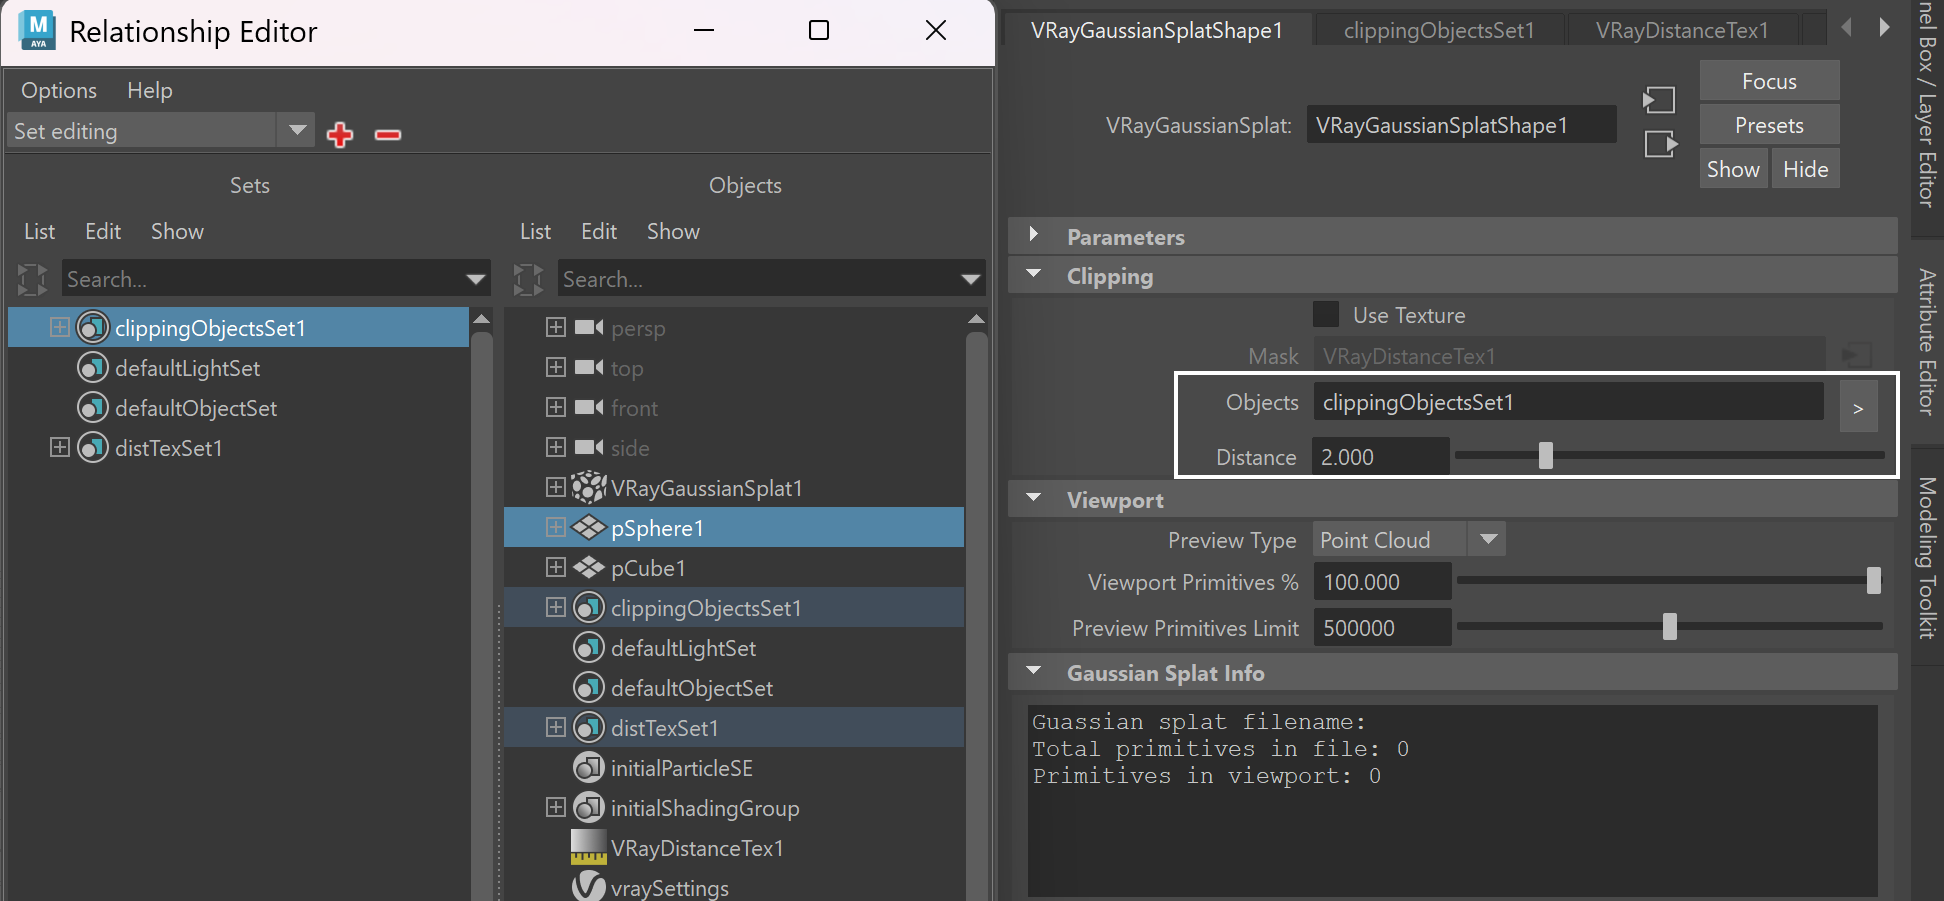Viewport: 1944px width, 901px height.
Task: Click the persp camera icon
Action: tap(589, 327)
